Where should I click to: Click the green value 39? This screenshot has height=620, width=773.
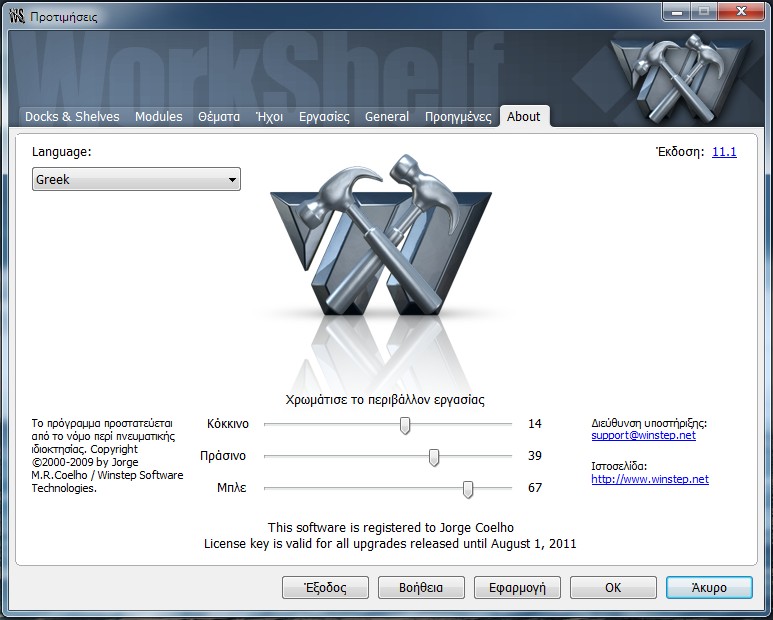coord(535,455)
